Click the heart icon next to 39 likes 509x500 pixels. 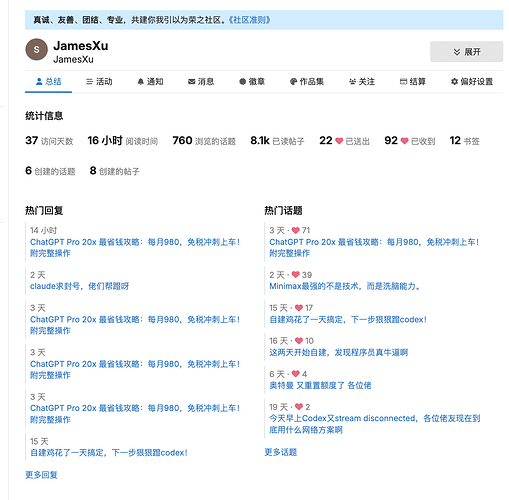coord(295,275)
